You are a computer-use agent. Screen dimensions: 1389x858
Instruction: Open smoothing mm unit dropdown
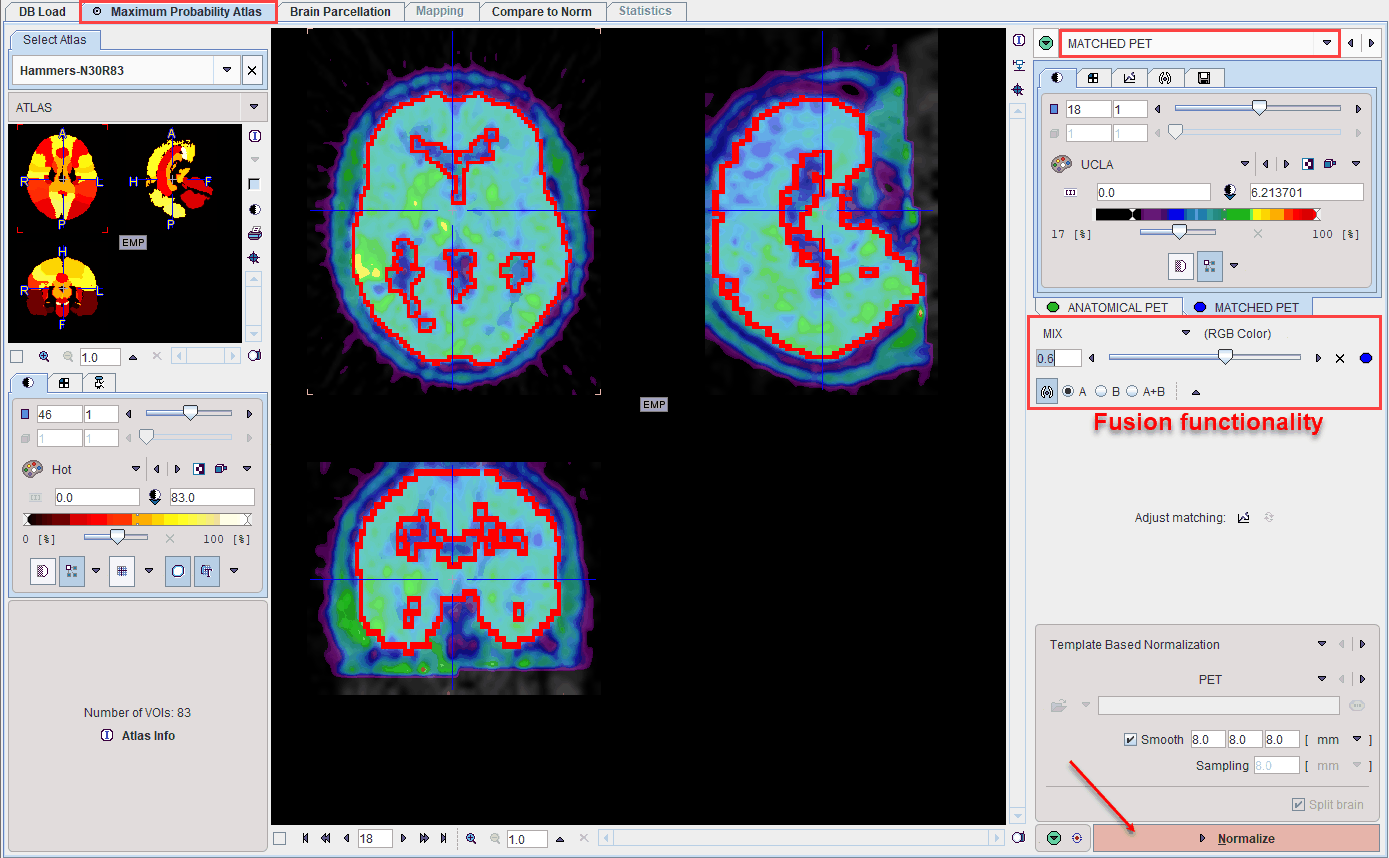(1357, 740)
